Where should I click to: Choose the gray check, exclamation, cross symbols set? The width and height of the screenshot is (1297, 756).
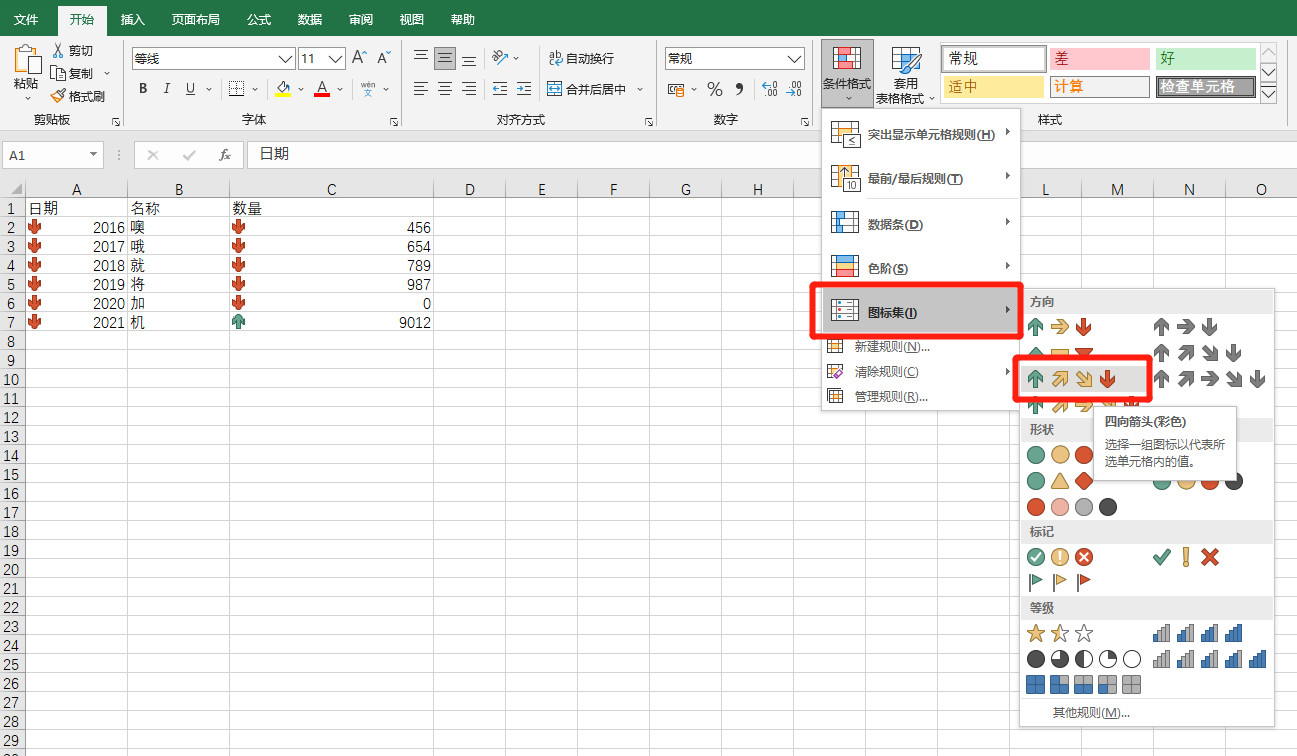pyautogui.click(x=1185, y=557)
